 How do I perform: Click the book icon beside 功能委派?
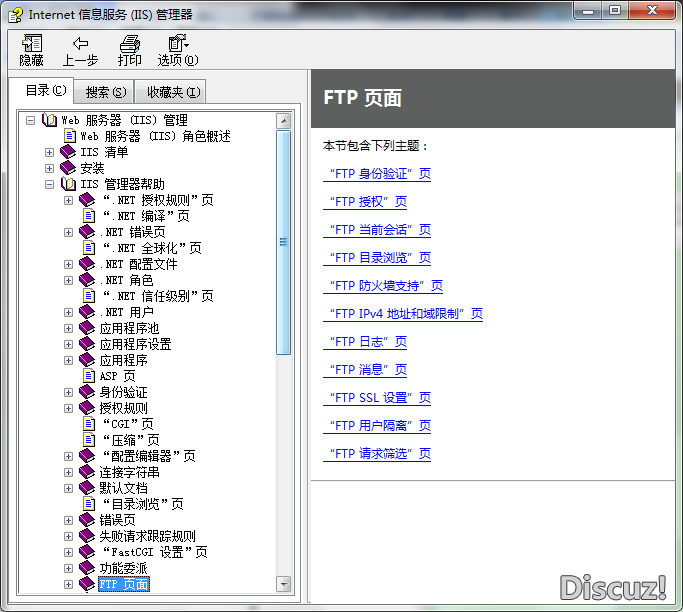click(x=87, y=568)
